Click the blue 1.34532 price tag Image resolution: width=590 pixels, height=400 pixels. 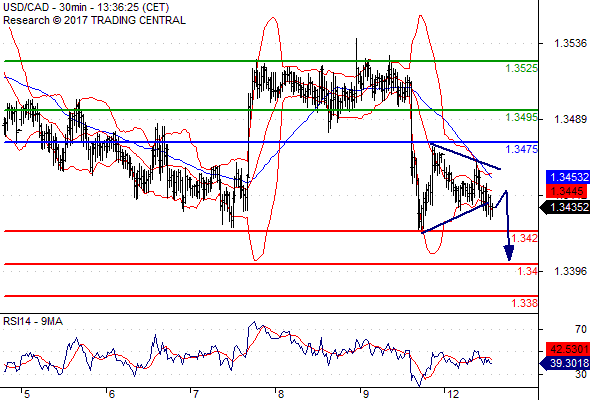(568, 177)
